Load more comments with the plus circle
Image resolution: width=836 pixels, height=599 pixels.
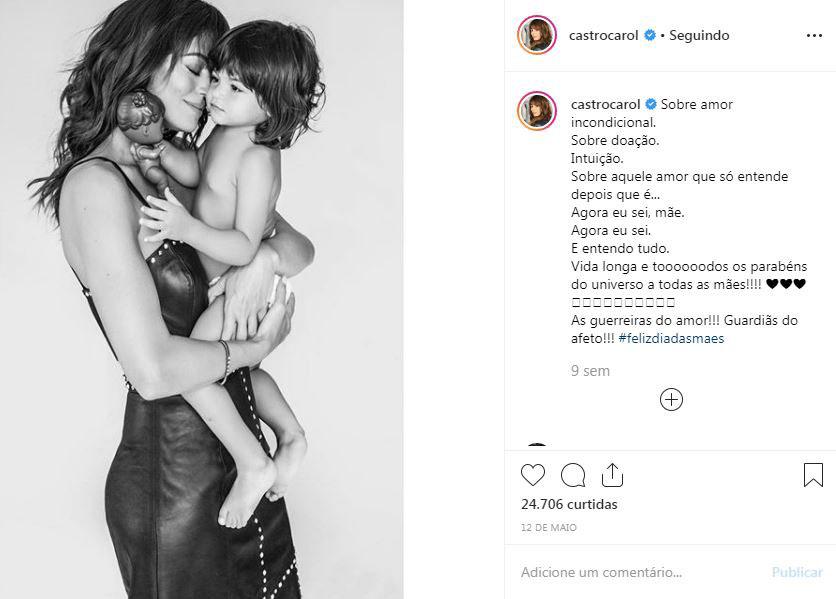click(x=671, y=400)
